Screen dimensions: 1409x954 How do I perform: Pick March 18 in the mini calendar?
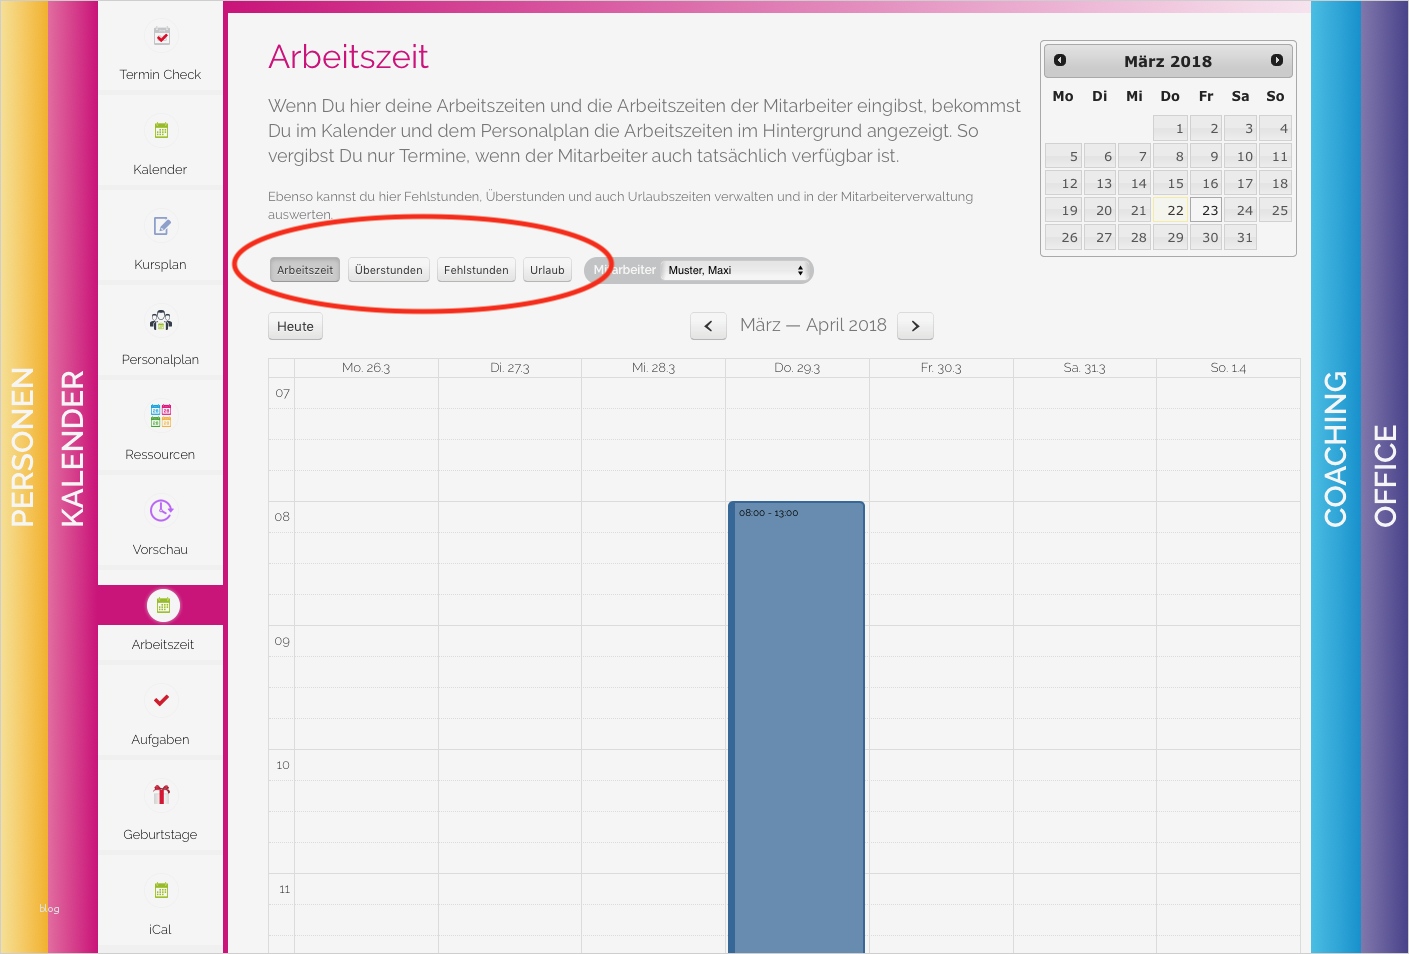1276,183
